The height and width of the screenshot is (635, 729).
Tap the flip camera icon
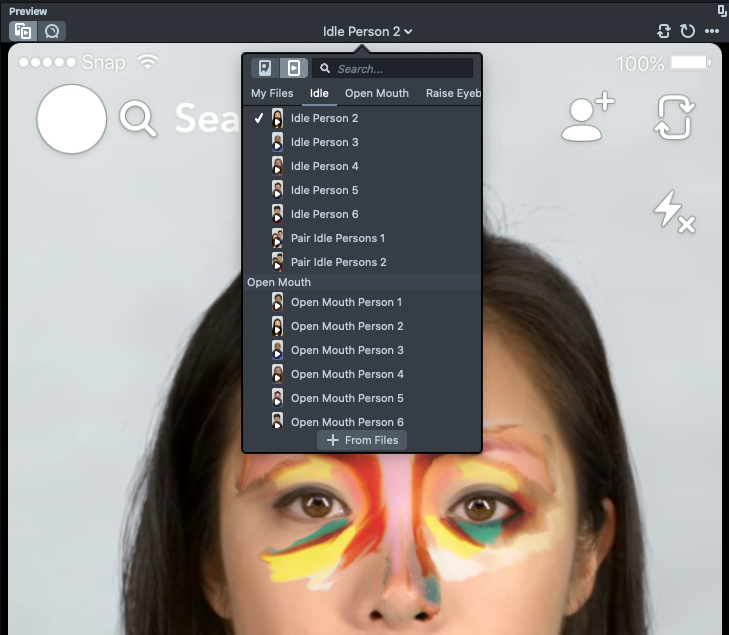click(675, 118)
